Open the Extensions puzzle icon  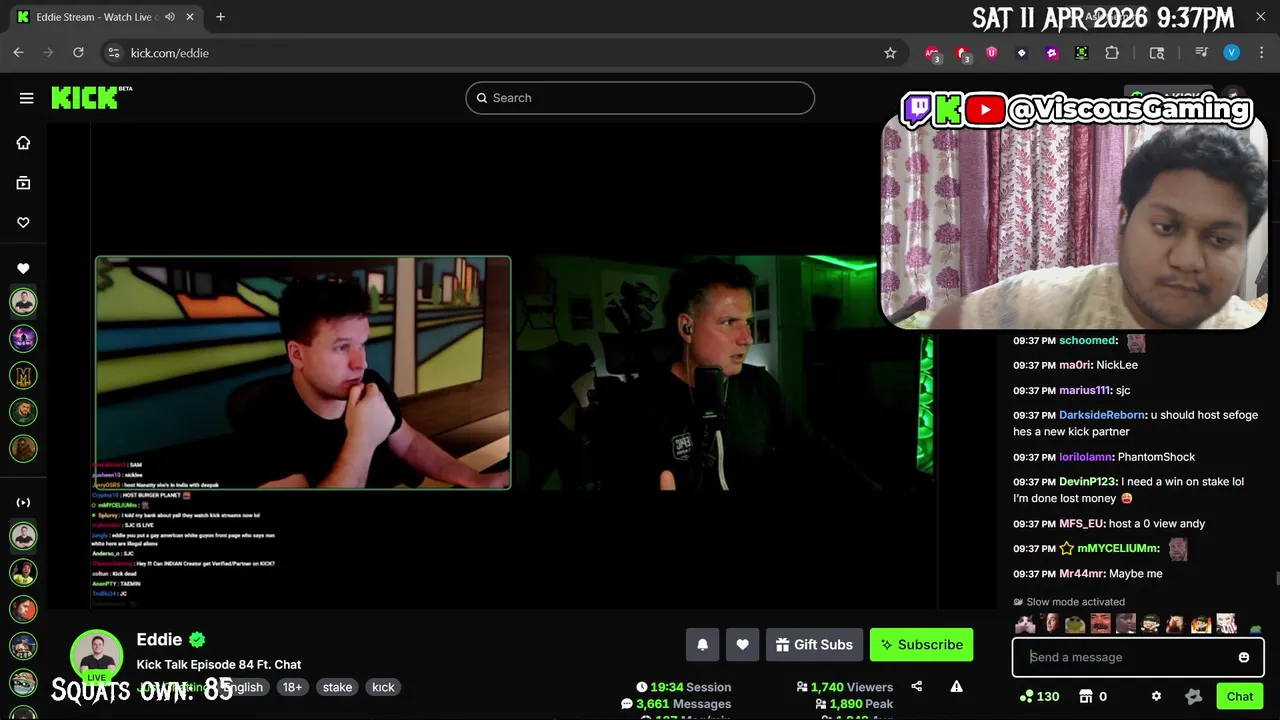coord(1112,53)
